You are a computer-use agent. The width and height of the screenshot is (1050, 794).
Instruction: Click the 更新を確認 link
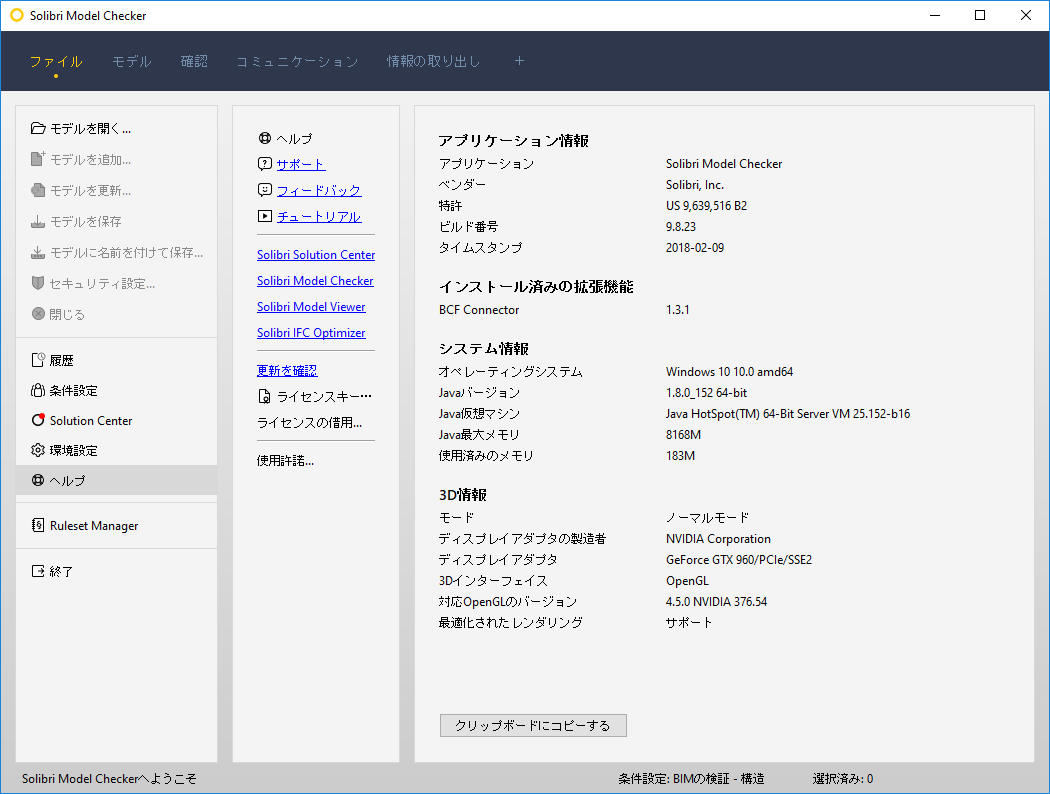click(287, 370)
